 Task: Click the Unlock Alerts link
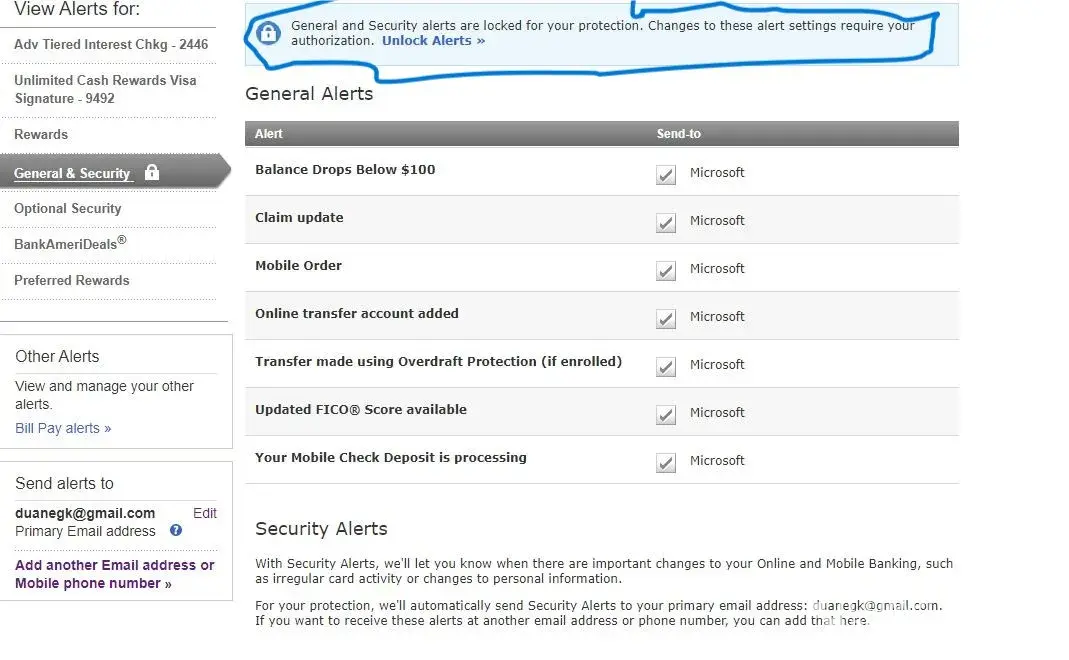tap(433, 41)
